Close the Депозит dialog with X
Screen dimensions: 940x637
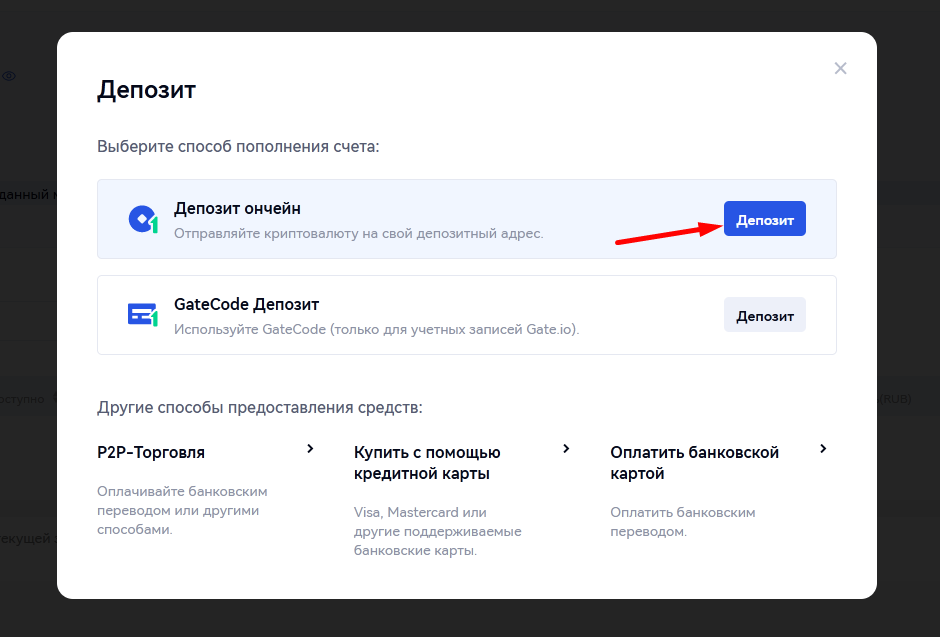click(840, 69)
